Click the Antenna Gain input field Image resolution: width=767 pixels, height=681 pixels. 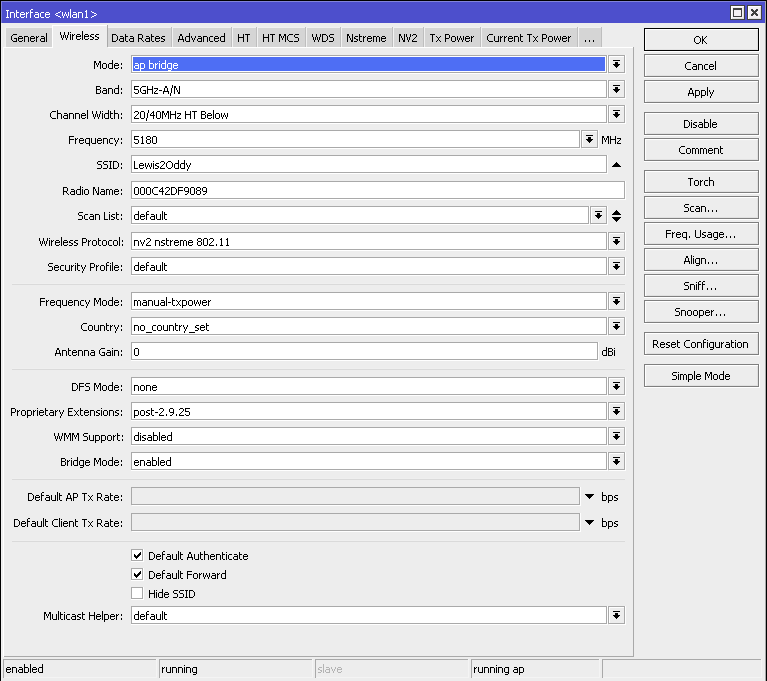pos(364,352)
